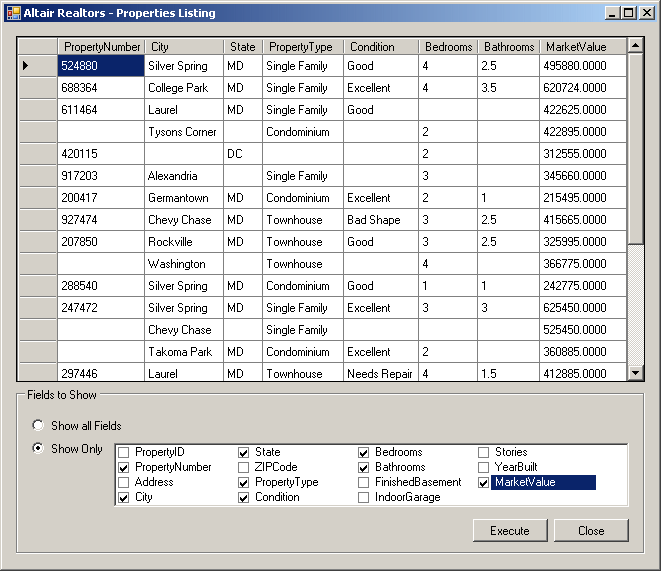The width and height of the screenshot is (661, 571).
Task: Click the Bedrooms column header
Action: (448, 46)
